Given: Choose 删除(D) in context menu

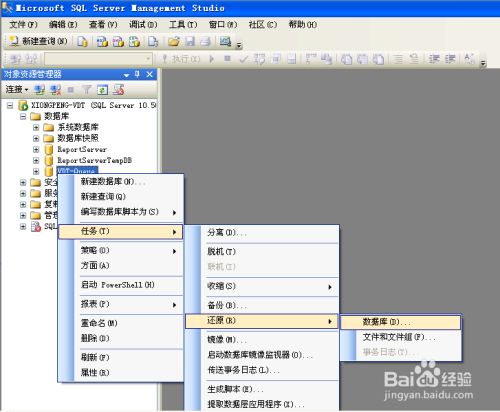Looking at the screenshot, I should tap(121, 338).
